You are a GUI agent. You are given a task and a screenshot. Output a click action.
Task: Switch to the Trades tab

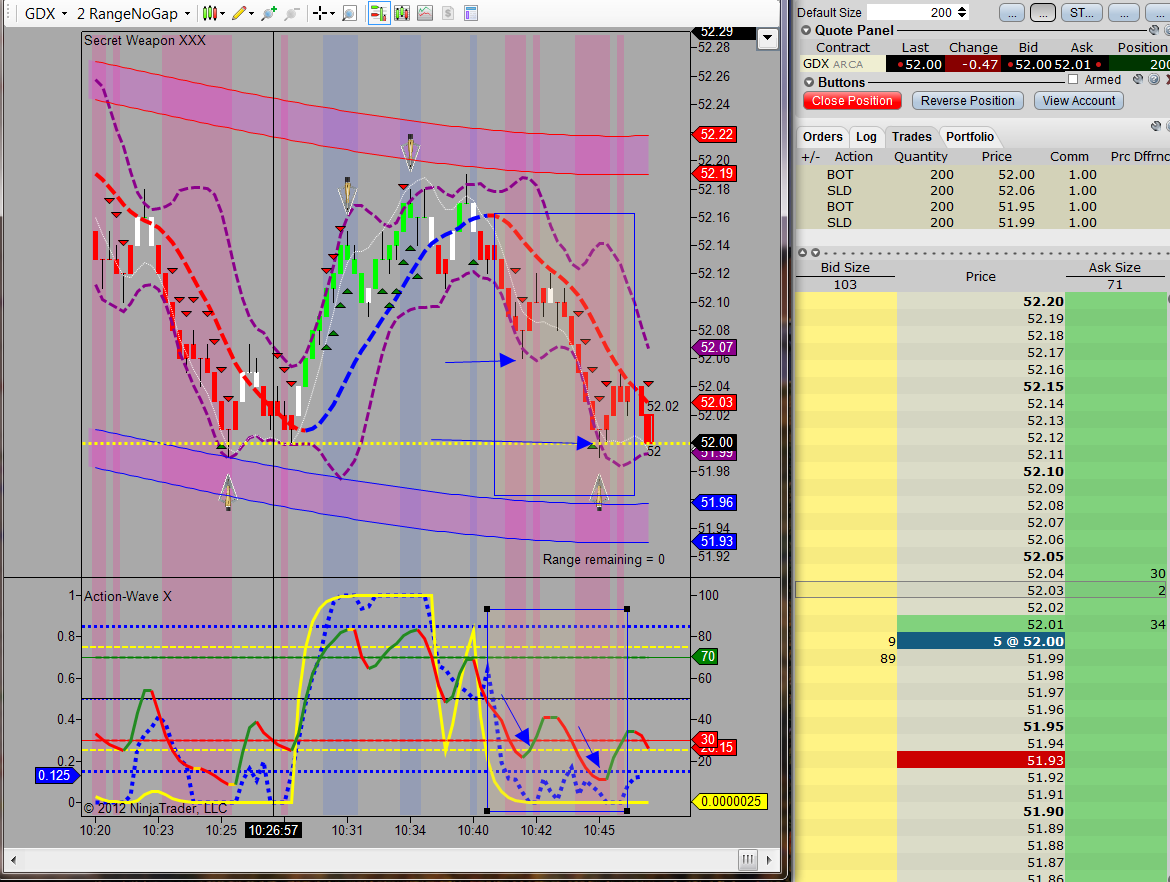click(x=912, y=137)
